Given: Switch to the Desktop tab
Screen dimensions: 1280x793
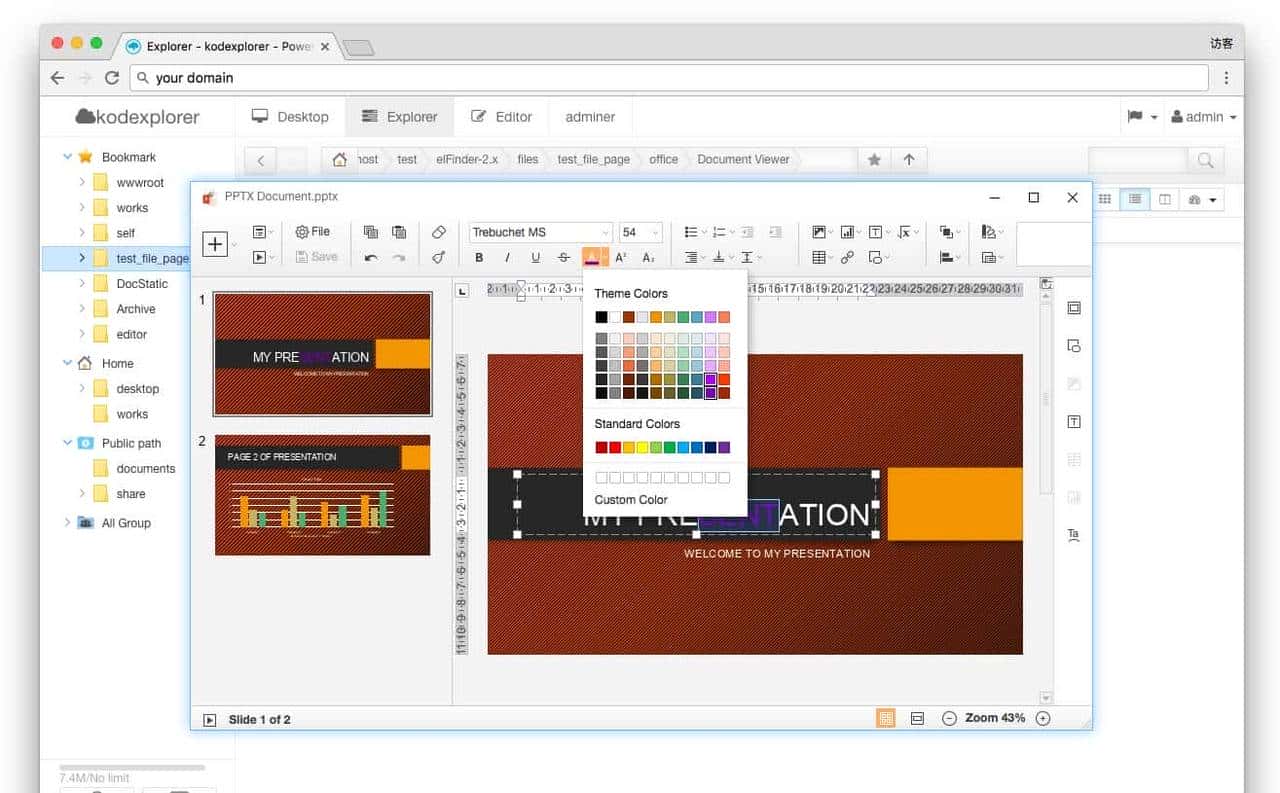Looking at the screenshot, I should (290, 116).
